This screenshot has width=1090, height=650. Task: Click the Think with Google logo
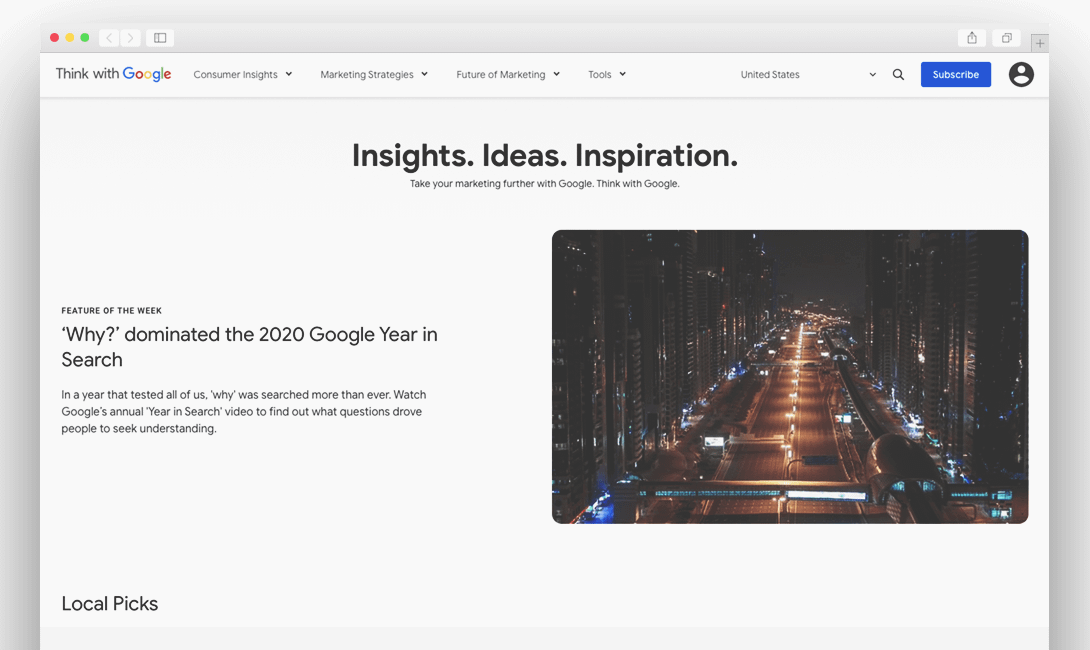coord(113,74)
